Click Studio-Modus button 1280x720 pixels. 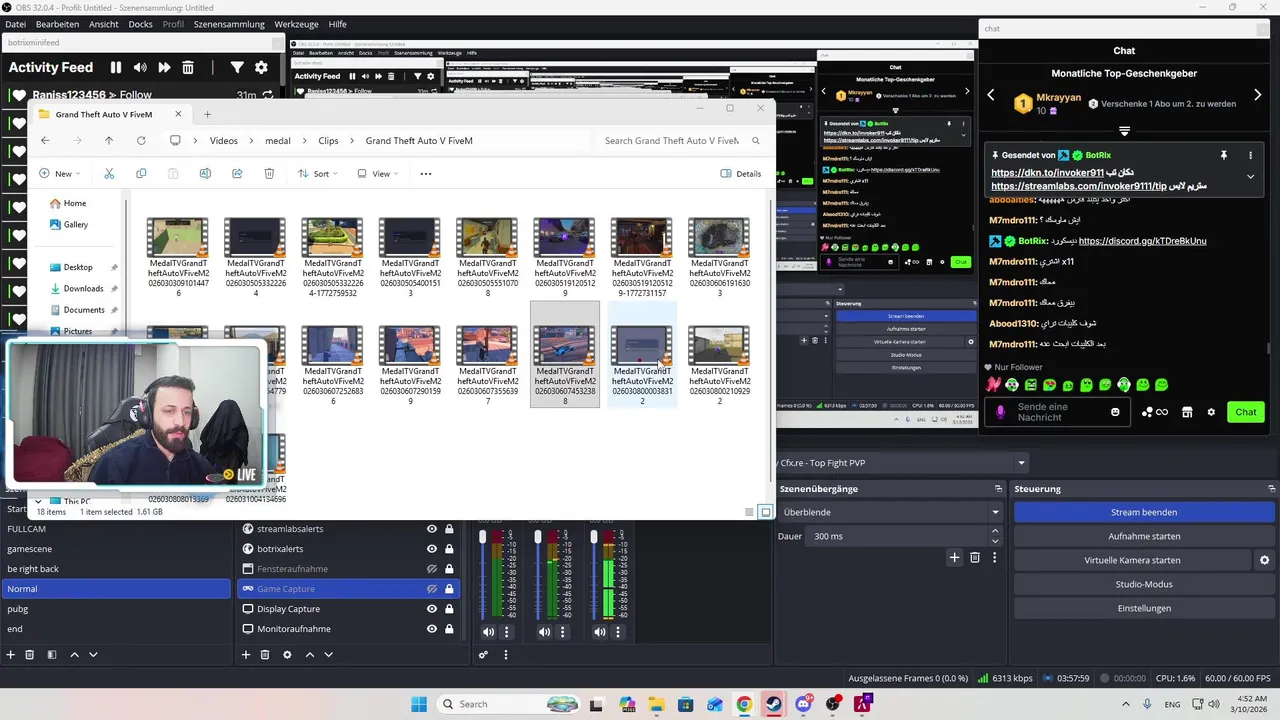pyautogui.click(x=1144, y=584)
